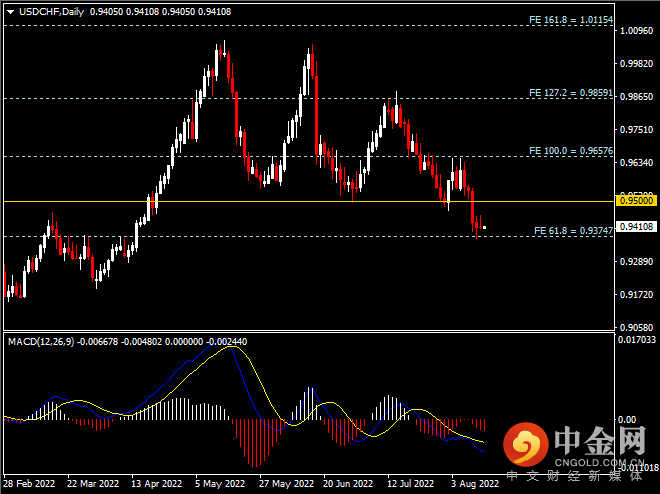
Task: Click the yellow 0.95000 horizontal line price tag
Action: click(636, 201)
